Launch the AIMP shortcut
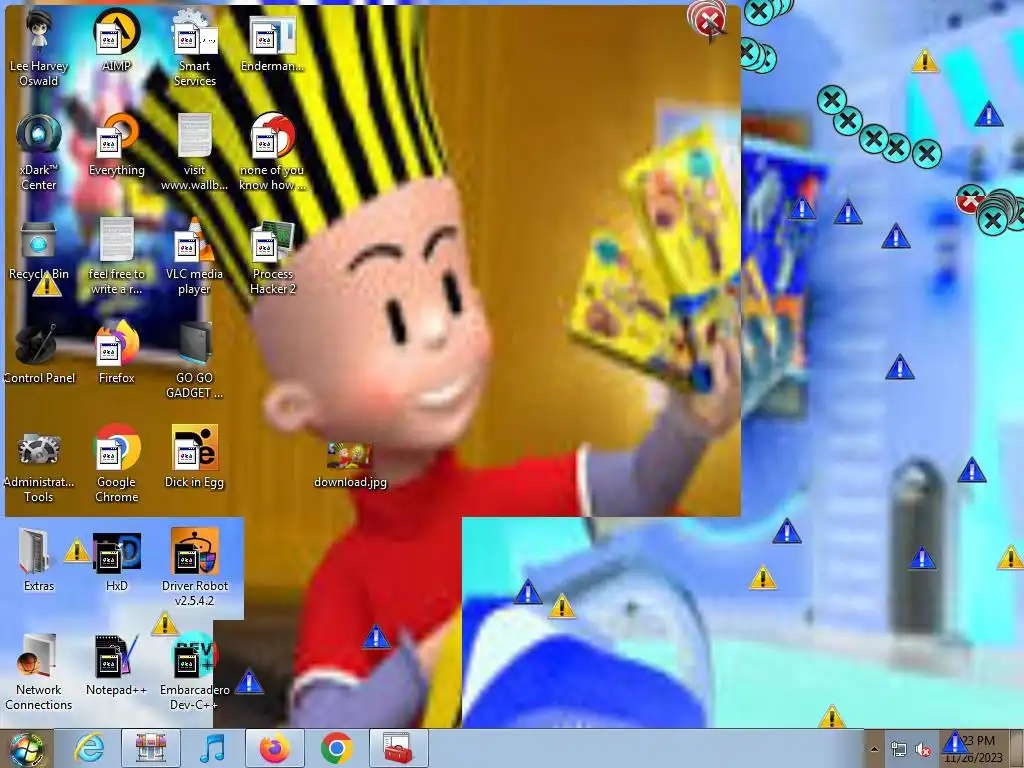This screenshot has width=1024, height=768. 116,40
